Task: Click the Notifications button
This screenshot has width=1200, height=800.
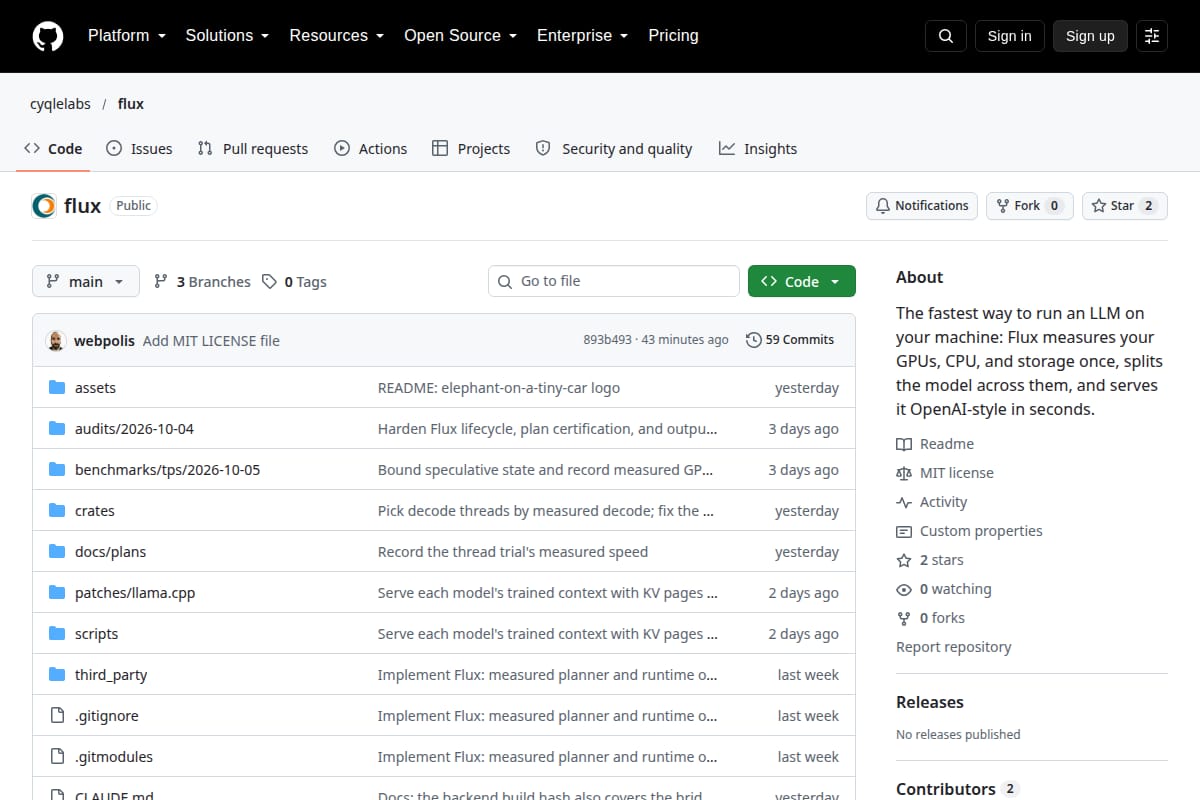Action: point(922,206)
